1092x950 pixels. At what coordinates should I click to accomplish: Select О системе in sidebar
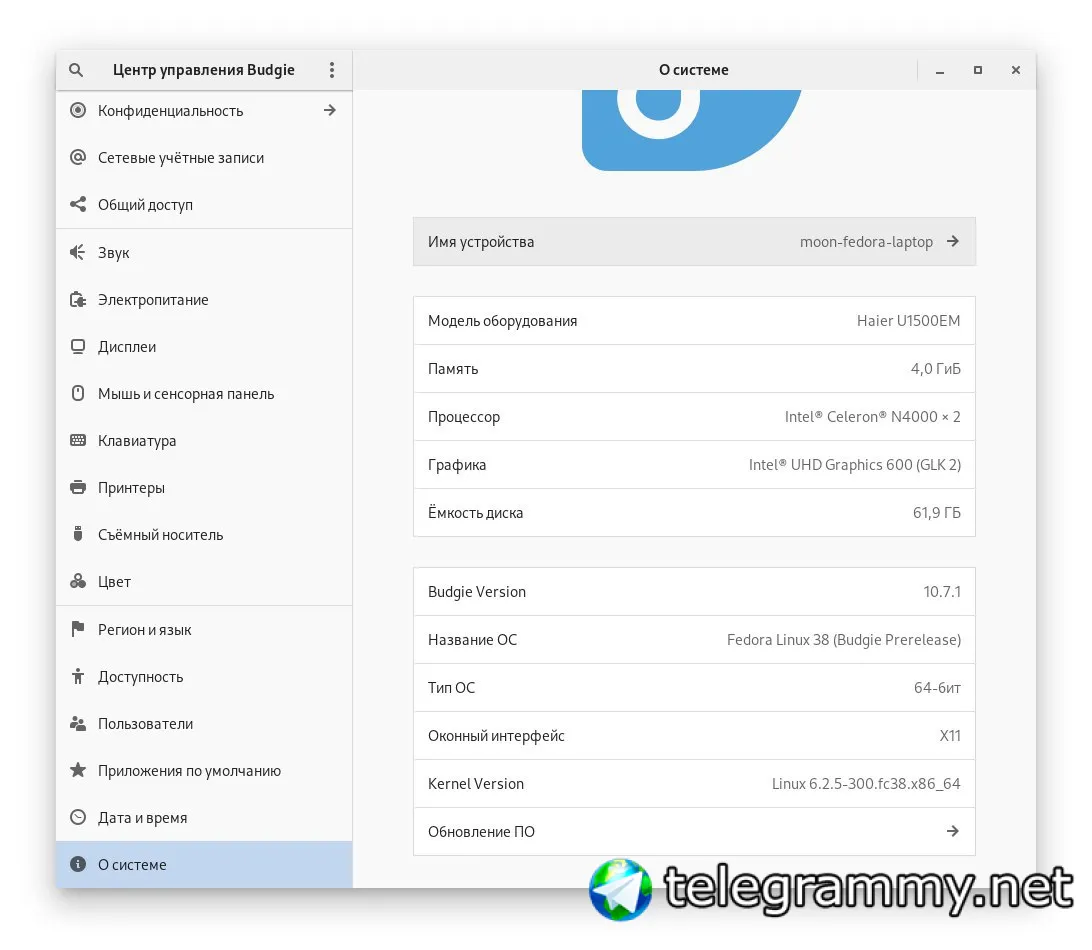204,864
